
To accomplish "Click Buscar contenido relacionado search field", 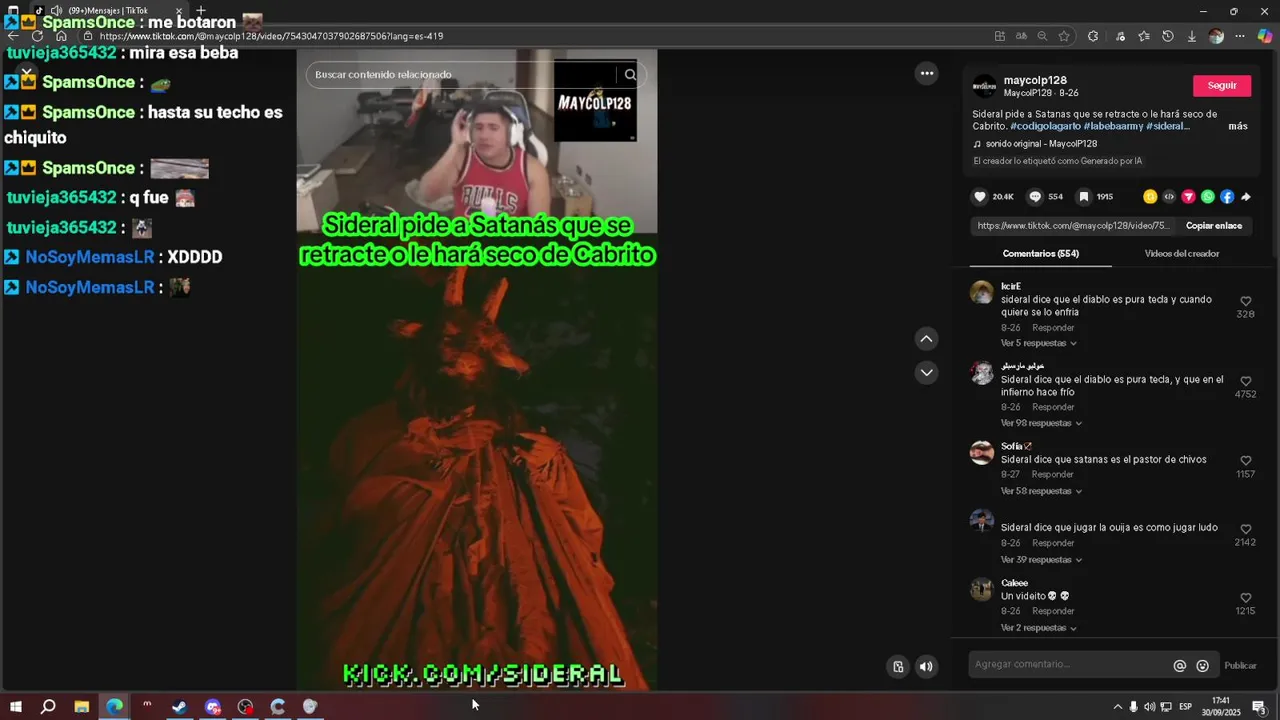I will 462,74.
